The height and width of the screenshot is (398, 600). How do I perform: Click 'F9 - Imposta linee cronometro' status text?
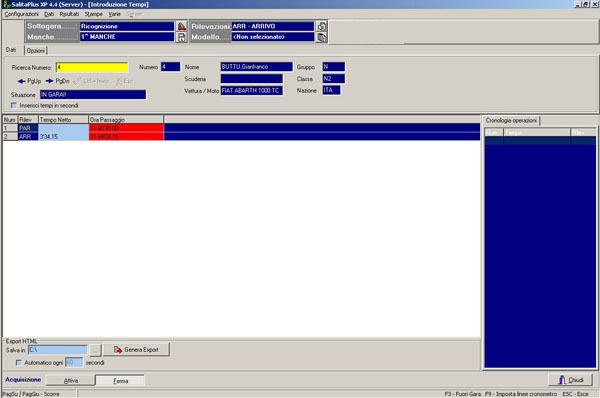pyautogui.click(x=521, y=394)
